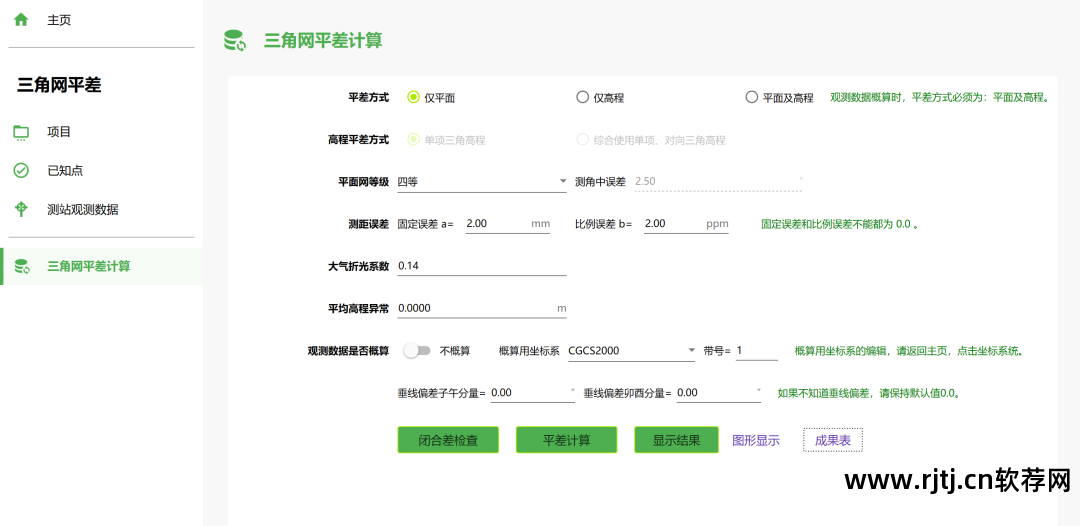Viewport: 1080px width, 526px height.
Task: Click the 测角中误差 field showing 2.50
Action: (x=718, y=182)
